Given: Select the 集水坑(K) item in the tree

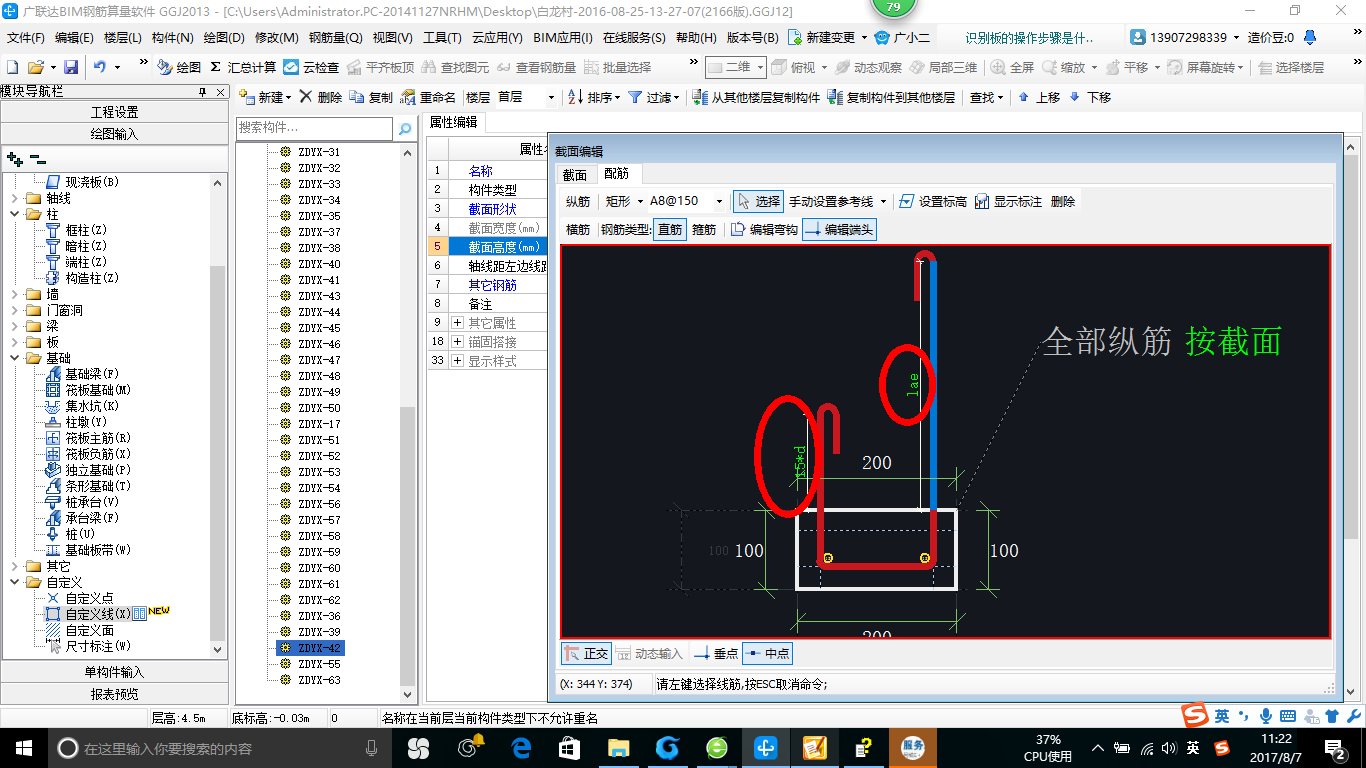Looking at the screenshot, I should pyautogui.click(x=92, y=406).
